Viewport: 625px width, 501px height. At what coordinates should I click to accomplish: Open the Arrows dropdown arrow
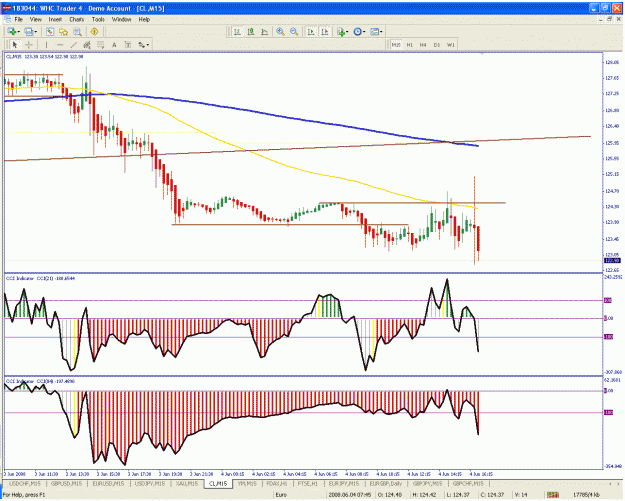[x=148, y=45]
